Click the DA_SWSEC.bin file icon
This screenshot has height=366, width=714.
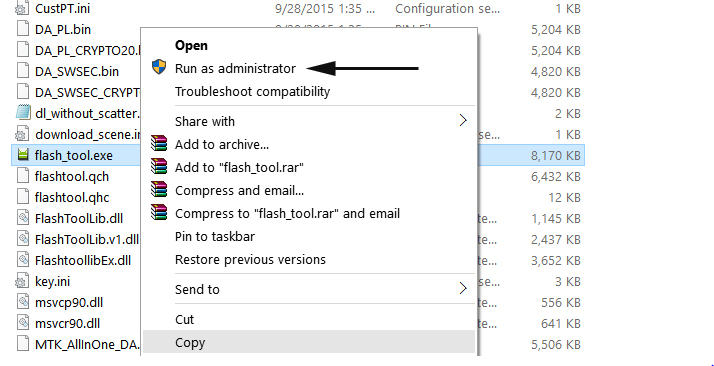[22, 71]
